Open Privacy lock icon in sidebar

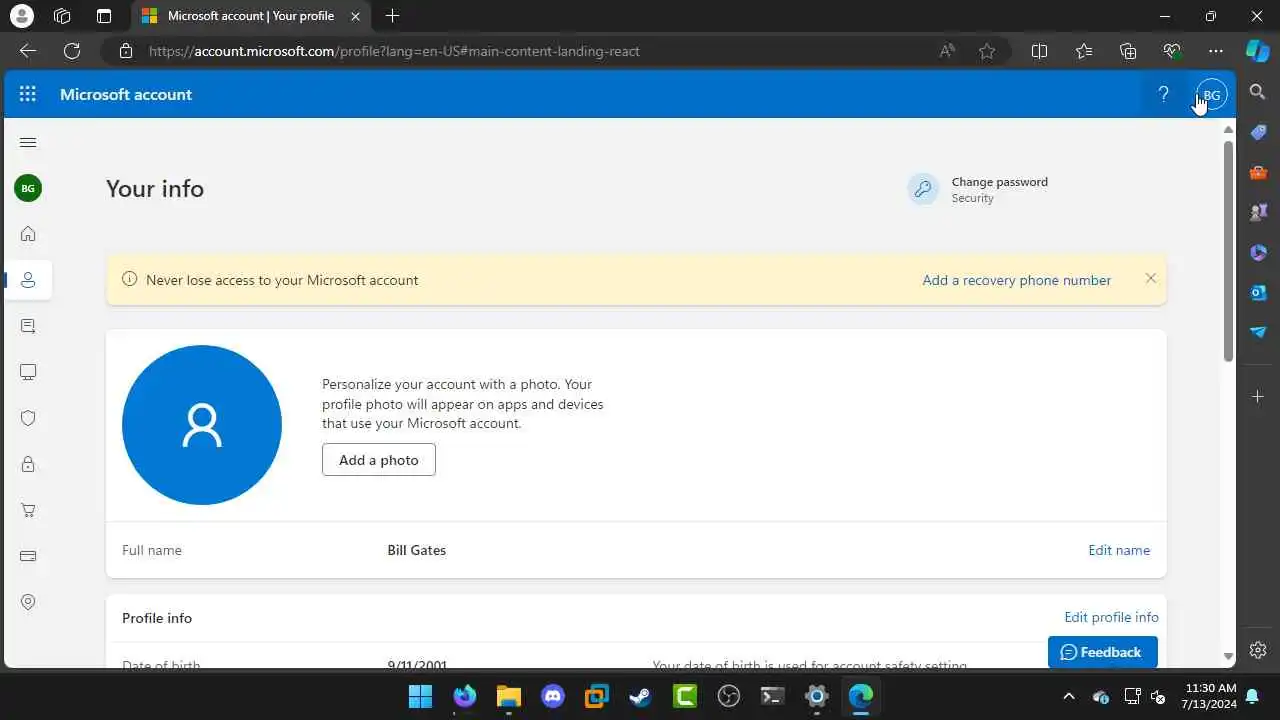[x=28, y=464]
